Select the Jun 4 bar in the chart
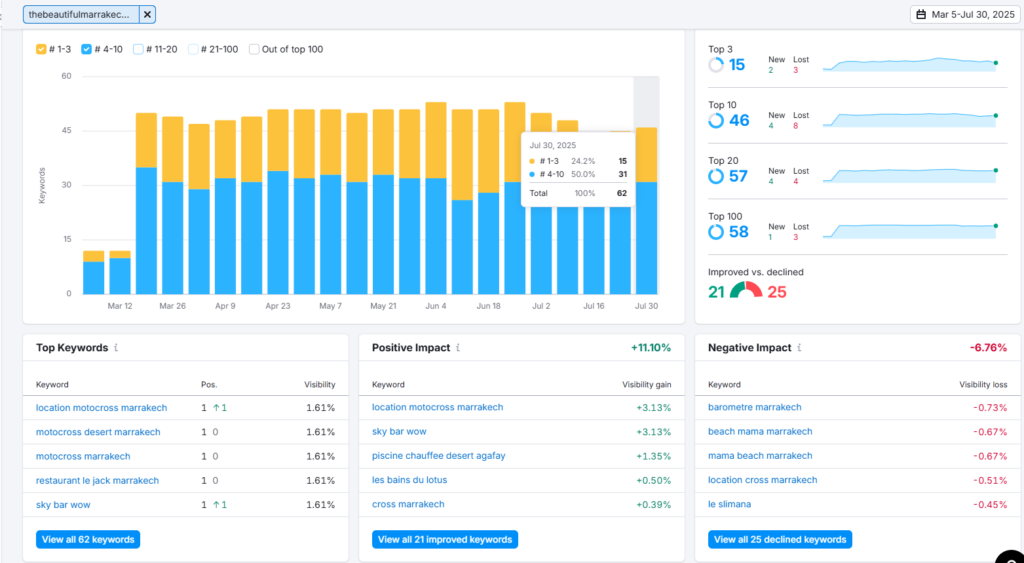 (436, 198)
